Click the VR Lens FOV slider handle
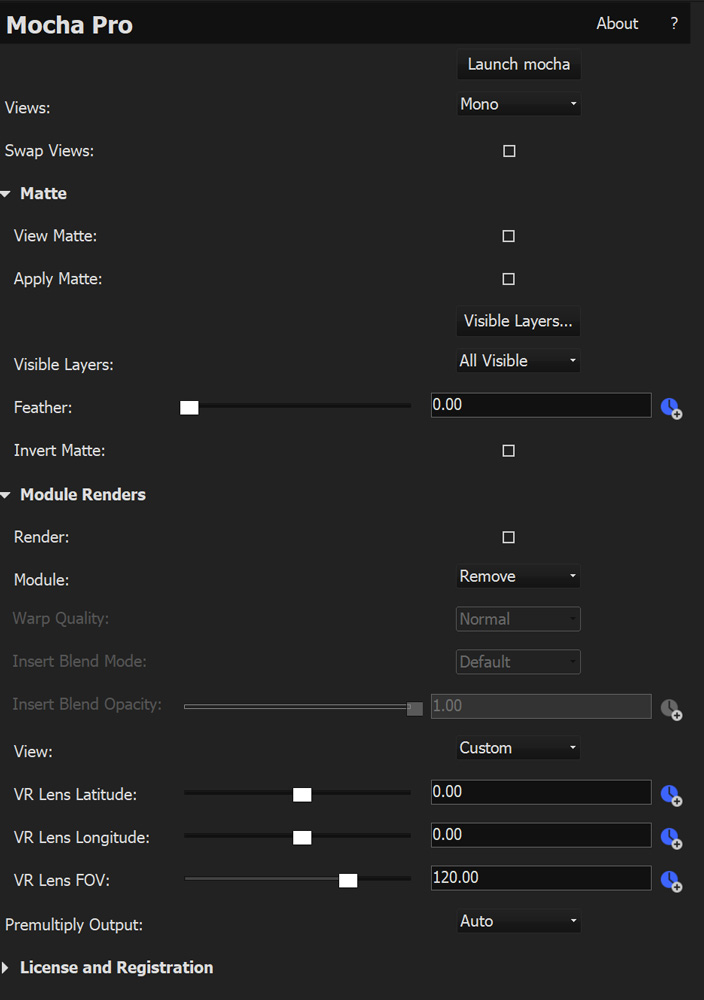The height and width of the screenshot is (1000, 704). point(348,881)
